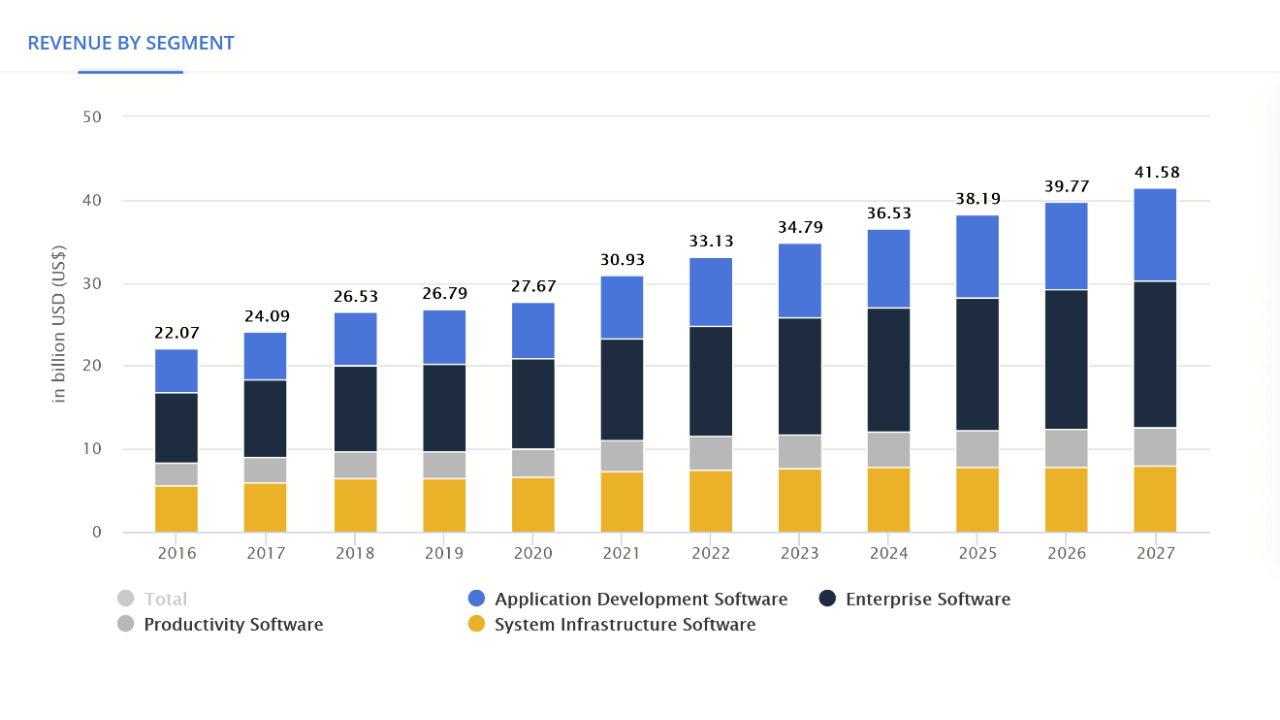Screen dimensions: 1280x720
Task: Select the 2018 grey bar segment
Action: [355, 465]
